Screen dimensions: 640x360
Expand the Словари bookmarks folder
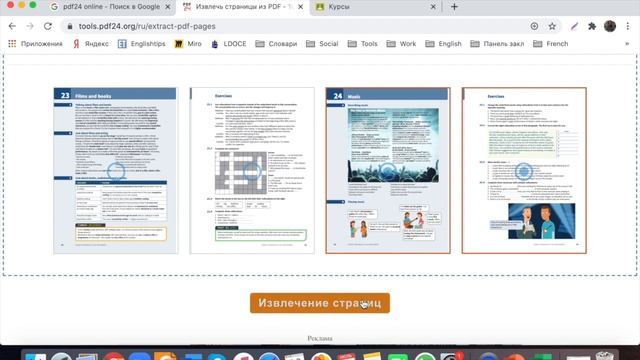pyautogui.click(x=276, y=44)
